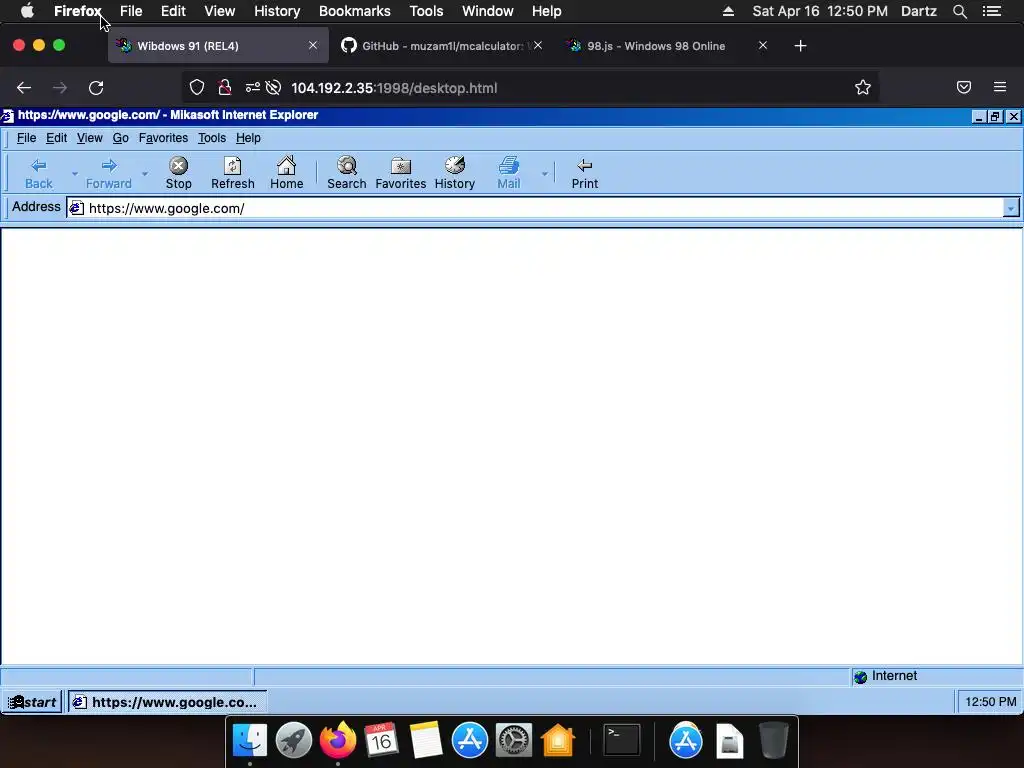Open the Internet Explorer Help menu
The width and height of the screenshot is (1024, 768).
point(248,138)
